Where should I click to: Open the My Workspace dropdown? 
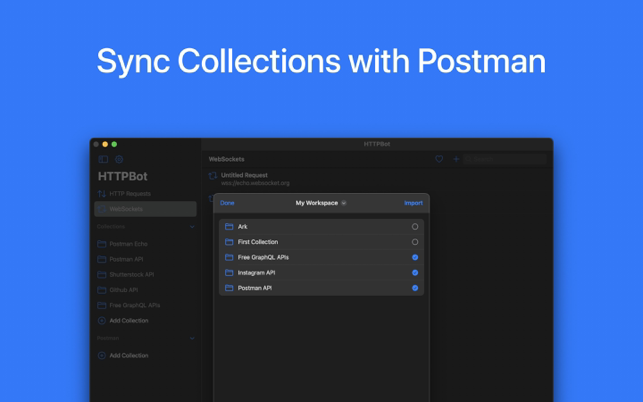point(321,203)
